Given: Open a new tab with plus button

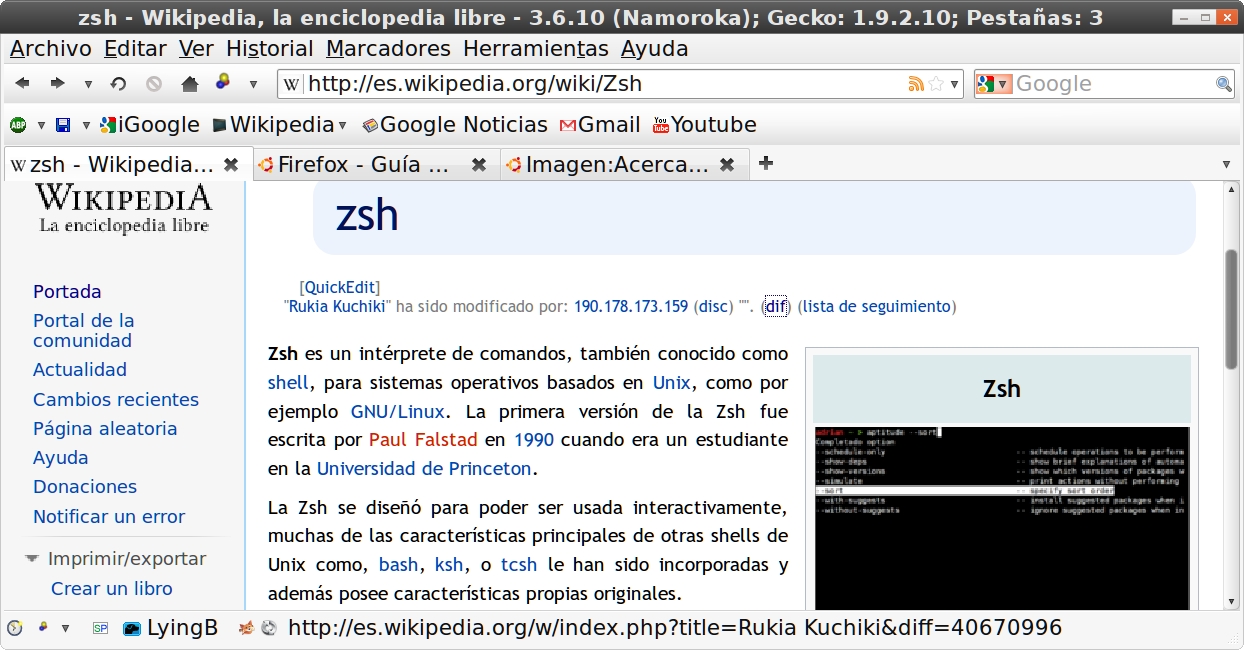Looking at the screenshot, I should 766,163.
